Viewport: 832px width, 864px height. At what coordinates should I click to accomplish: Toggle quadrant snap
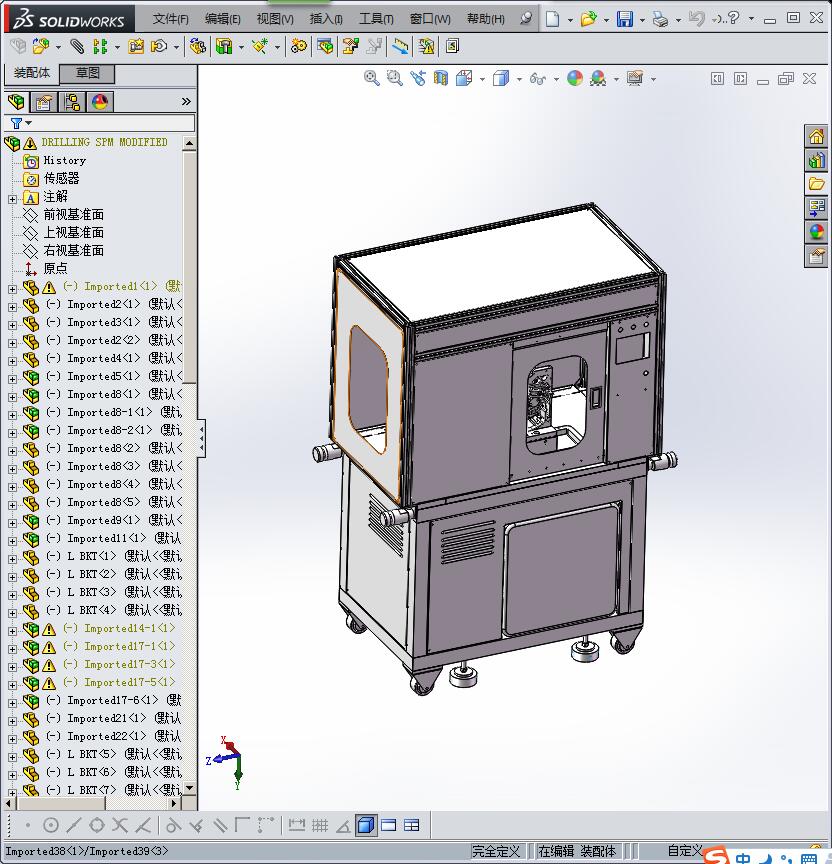click(x=97, y=825)
